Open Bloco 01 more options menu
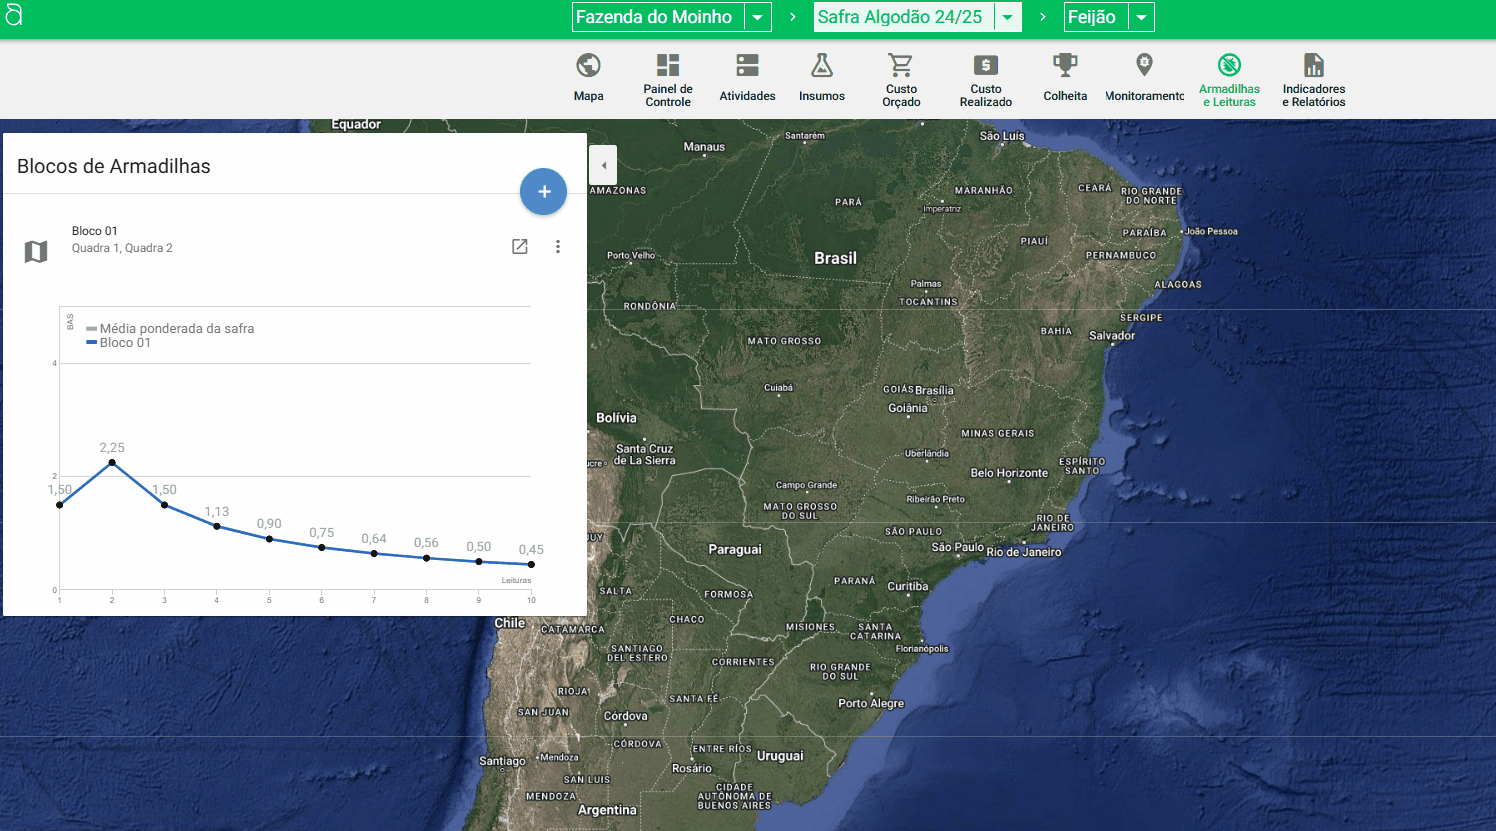 click(x=558, y=246)
